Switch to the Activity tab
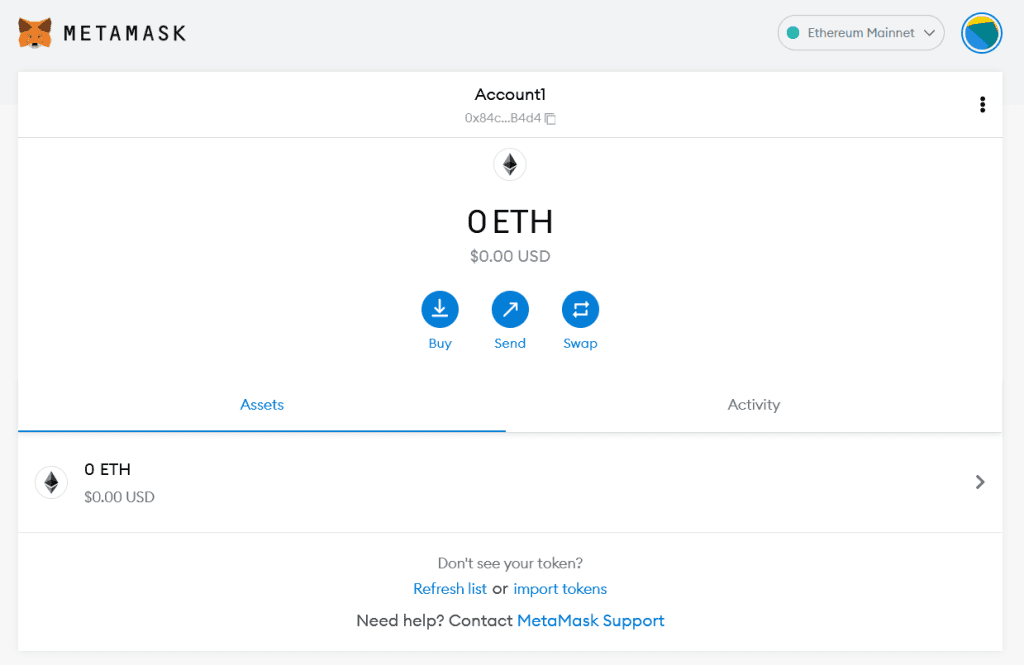1024x665 pixels. [754, 404]
